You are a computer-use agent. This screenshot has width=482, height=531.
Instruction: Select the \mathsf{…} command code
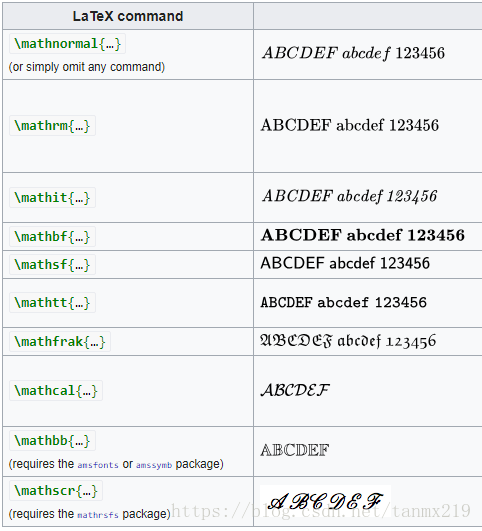click(x=53, y=264)
